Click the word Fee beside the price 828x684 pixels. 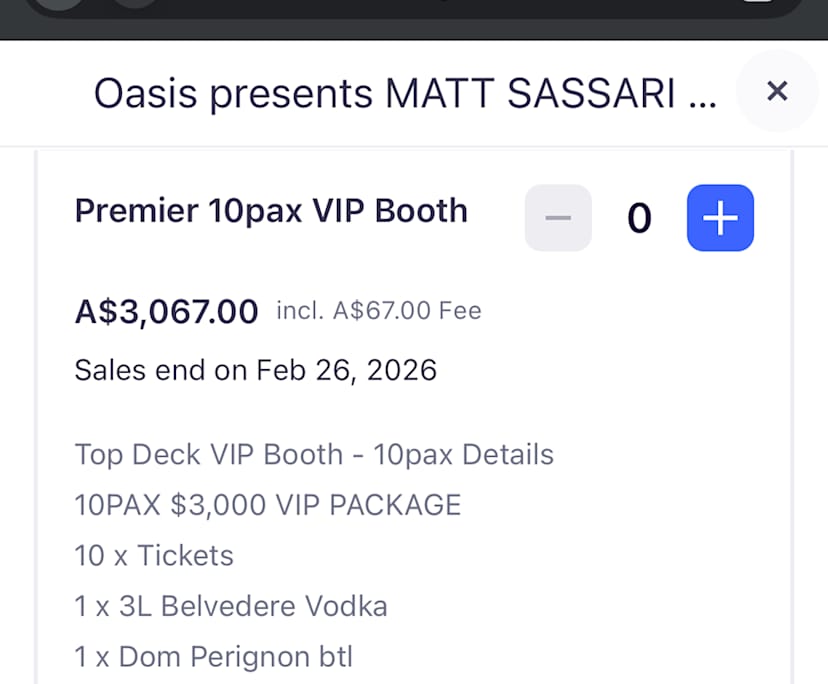[458, 311]
